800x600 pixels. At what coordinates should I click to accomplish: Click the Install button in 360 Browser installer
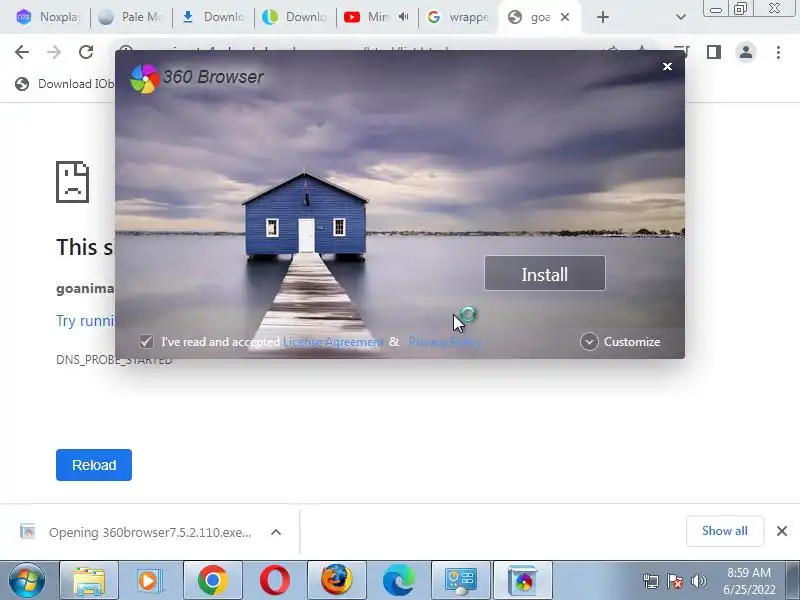tap(544, 273)
